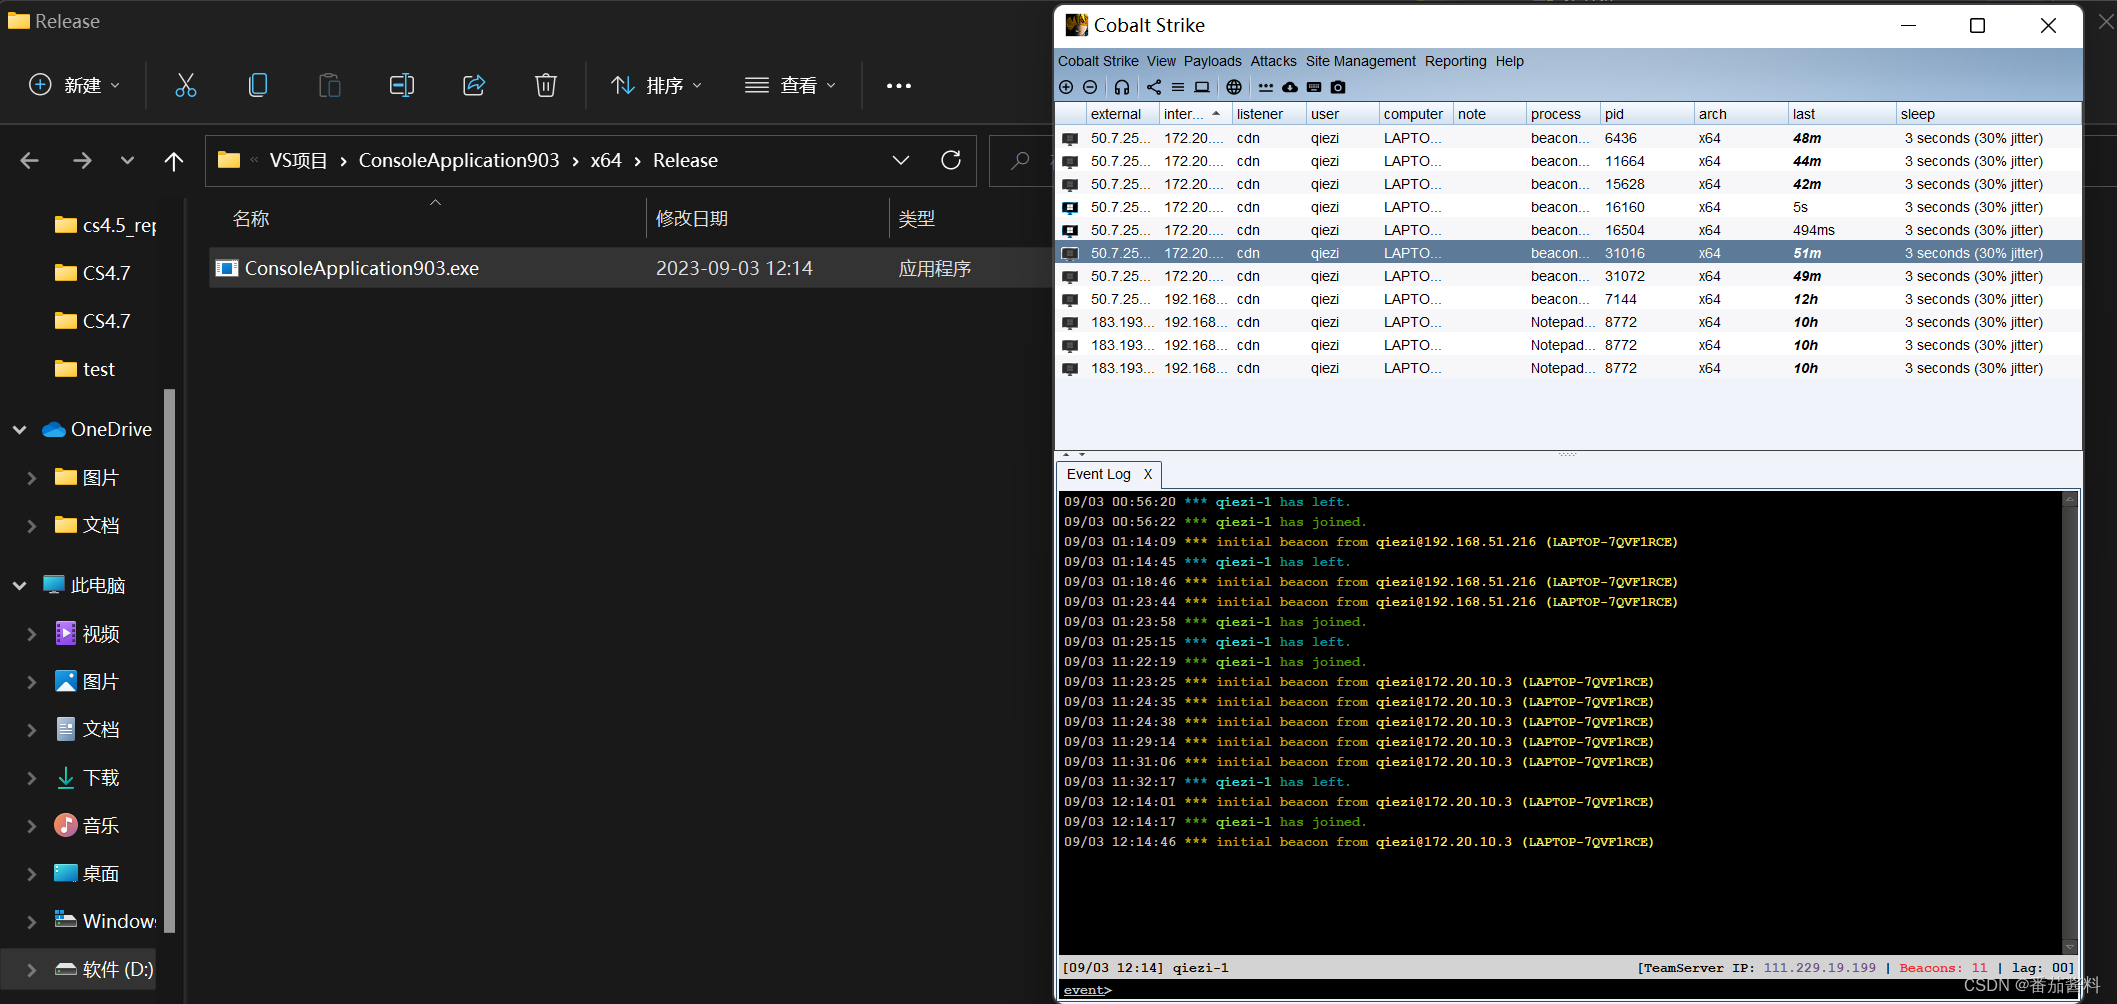Expand the 下载 folder node
Viewport: 2117px width, 1004px height.
[x=31, y=778]
